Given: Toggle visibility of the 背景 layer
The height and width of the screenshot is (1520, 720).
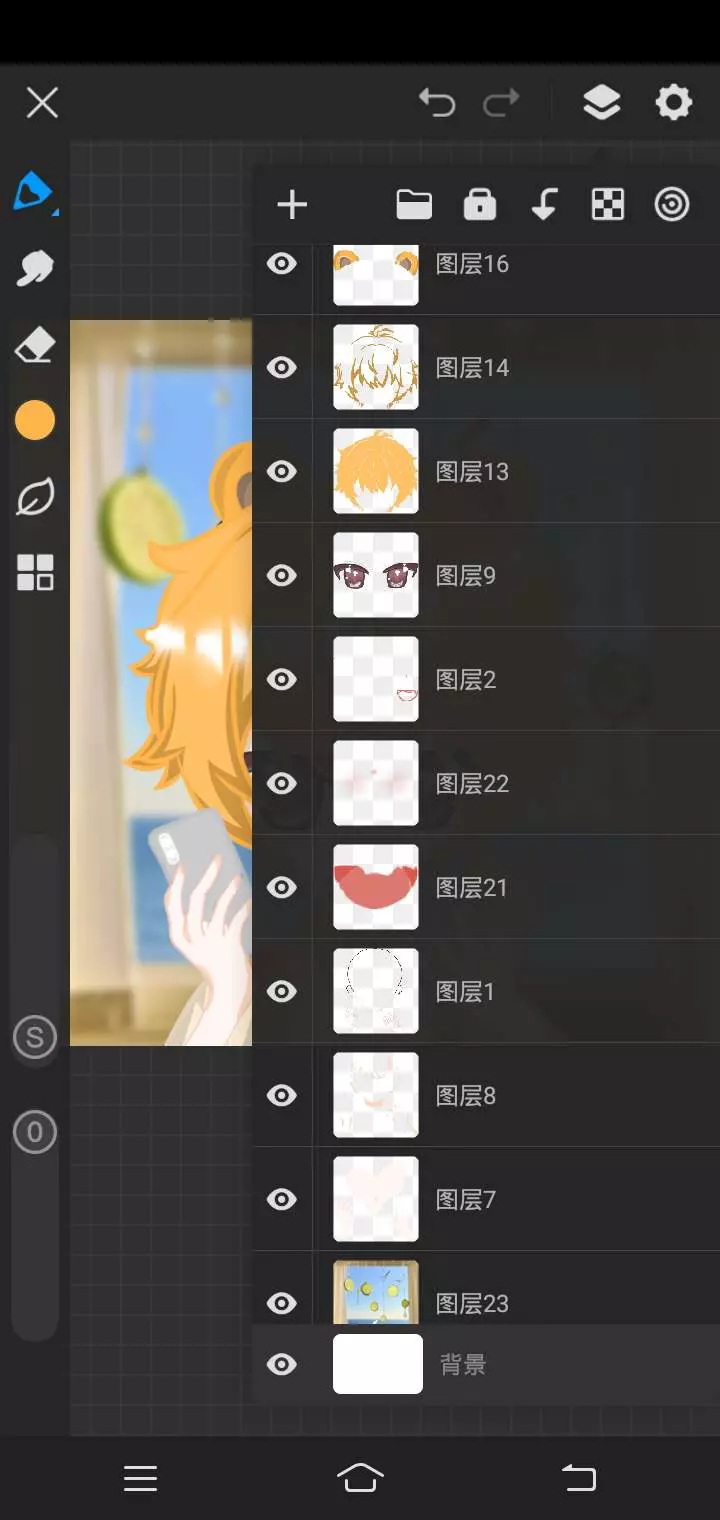Looking at the screenshot, I should 282,1365.
